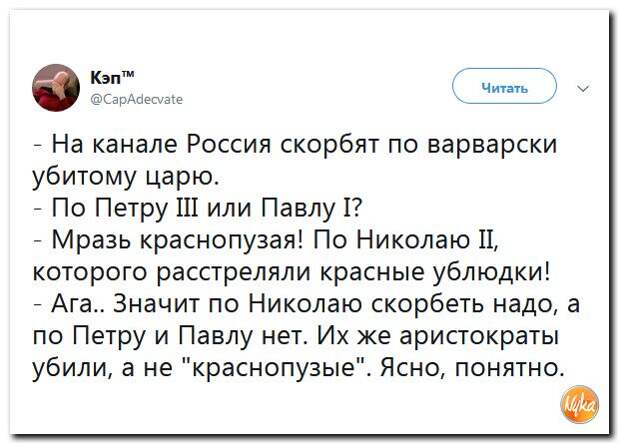Expand the tweet options chevron arrow
The image size is (620, 445).
click(584, 88)
